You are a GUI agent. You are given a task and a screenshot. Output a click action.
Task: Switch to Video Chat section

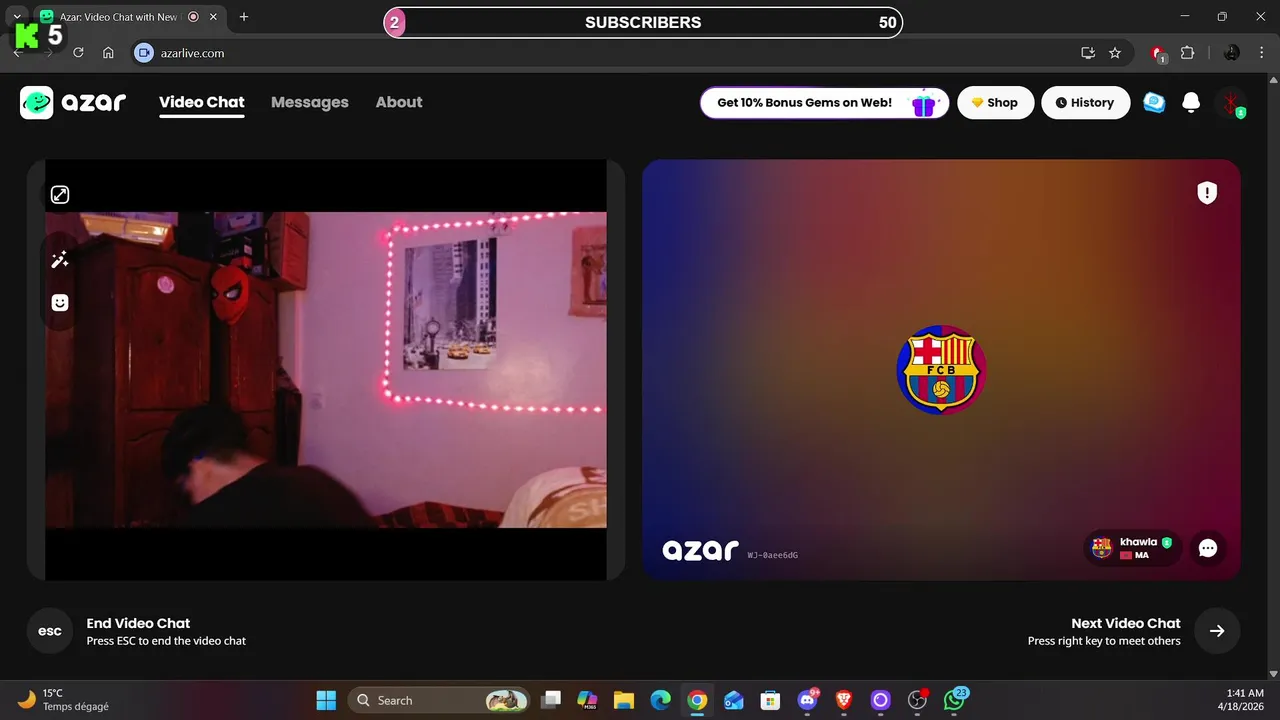tap(202, 102)
